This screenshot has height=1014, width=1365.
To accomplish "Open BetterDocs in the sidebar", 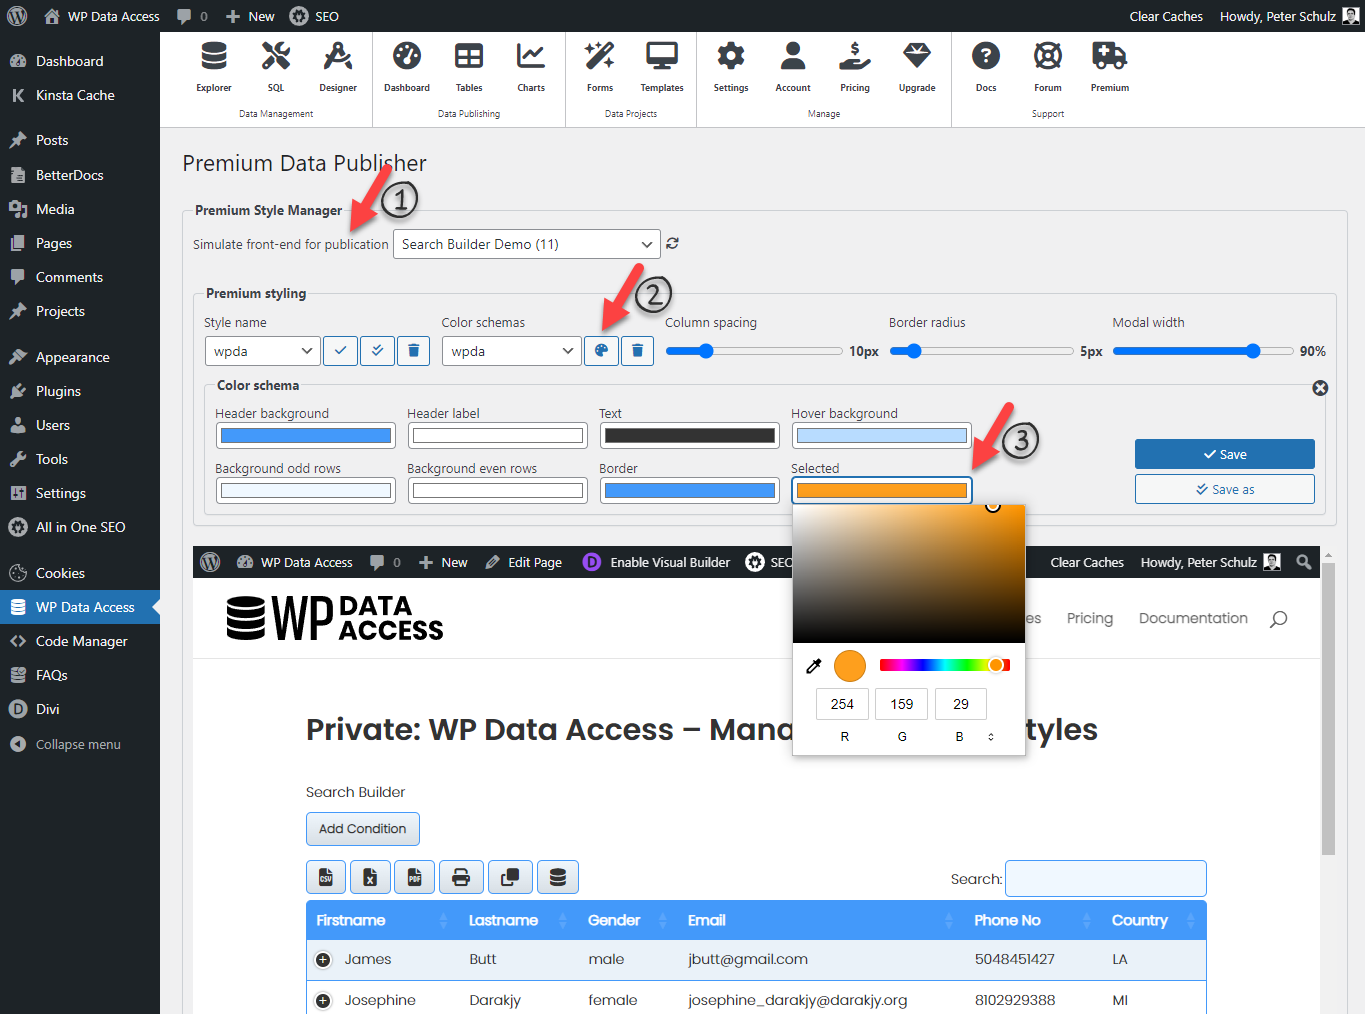I will [69, 175].
